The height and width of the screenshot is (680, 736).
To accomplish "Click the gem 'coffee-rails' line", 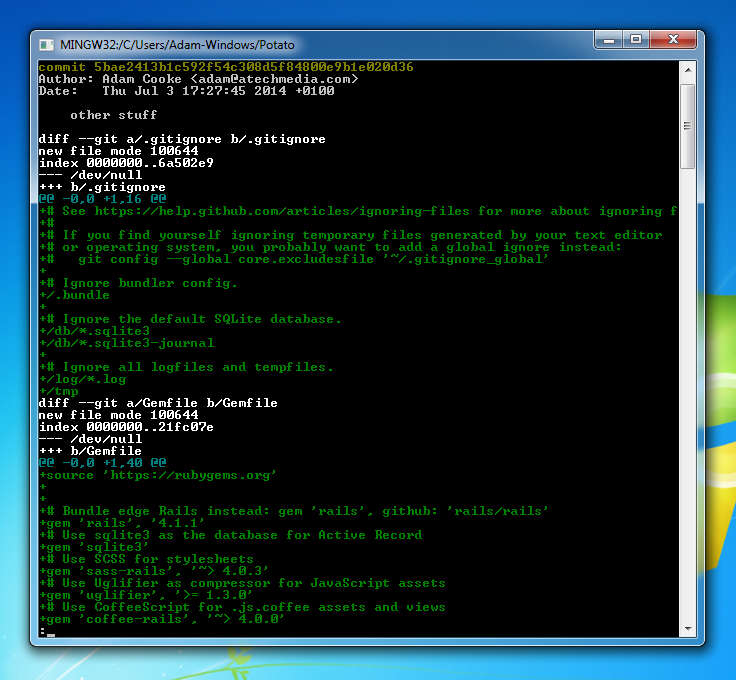I will tap(162, 619).
